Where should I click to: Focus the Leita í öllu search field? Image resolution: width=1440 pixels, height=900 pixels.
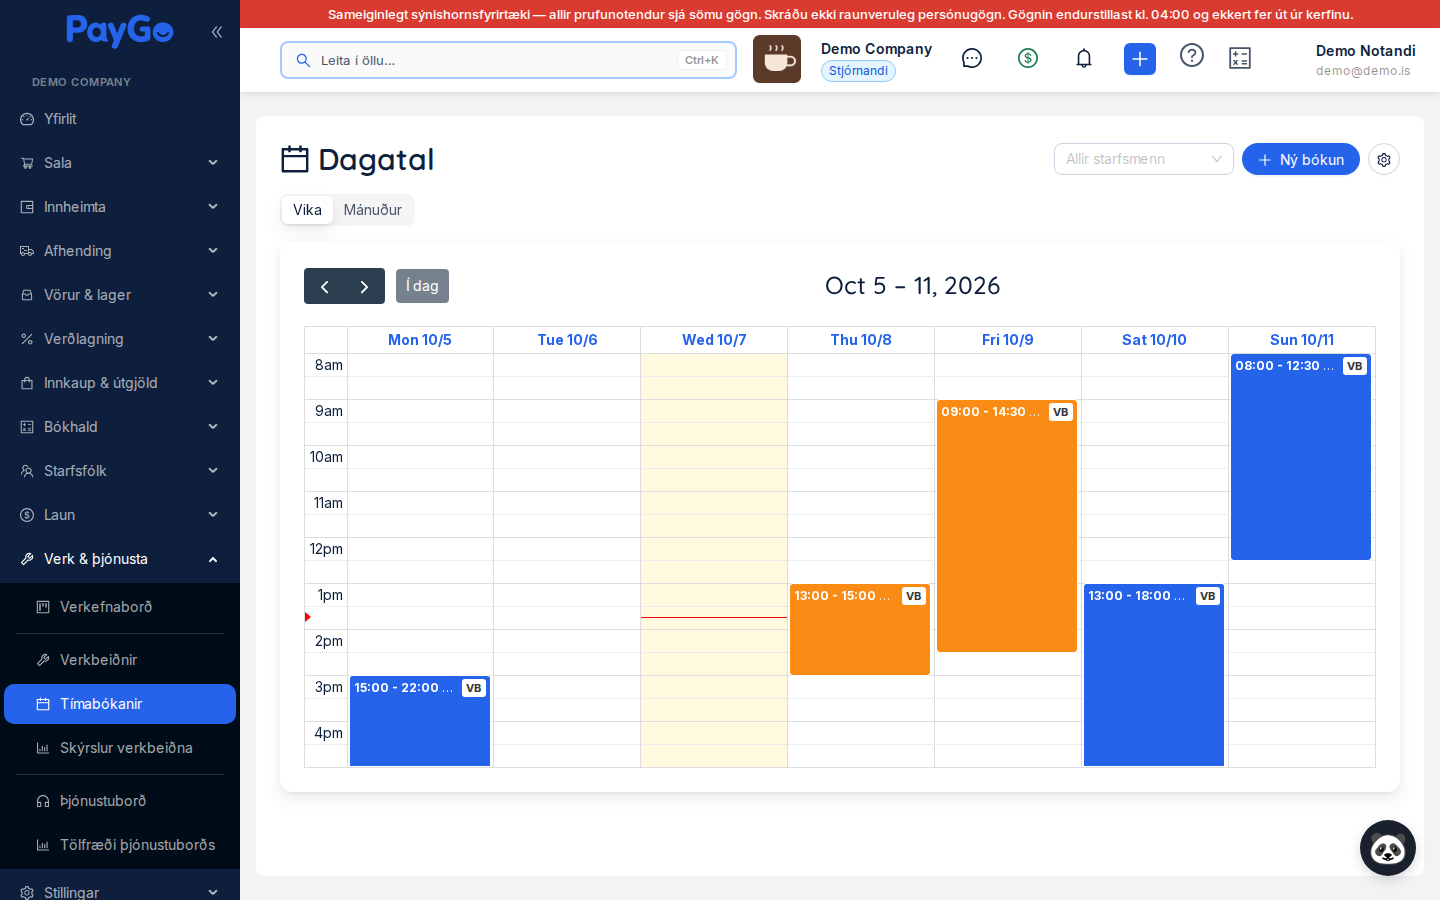pyautogui.click(x=508, y=60)
